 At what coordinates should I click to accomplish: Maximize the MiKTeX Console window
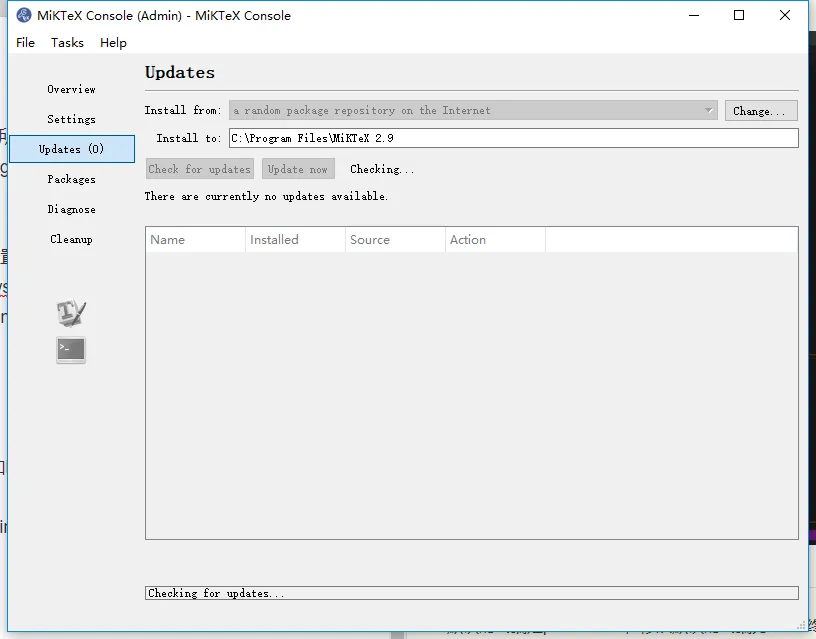[x=739, y=16]
